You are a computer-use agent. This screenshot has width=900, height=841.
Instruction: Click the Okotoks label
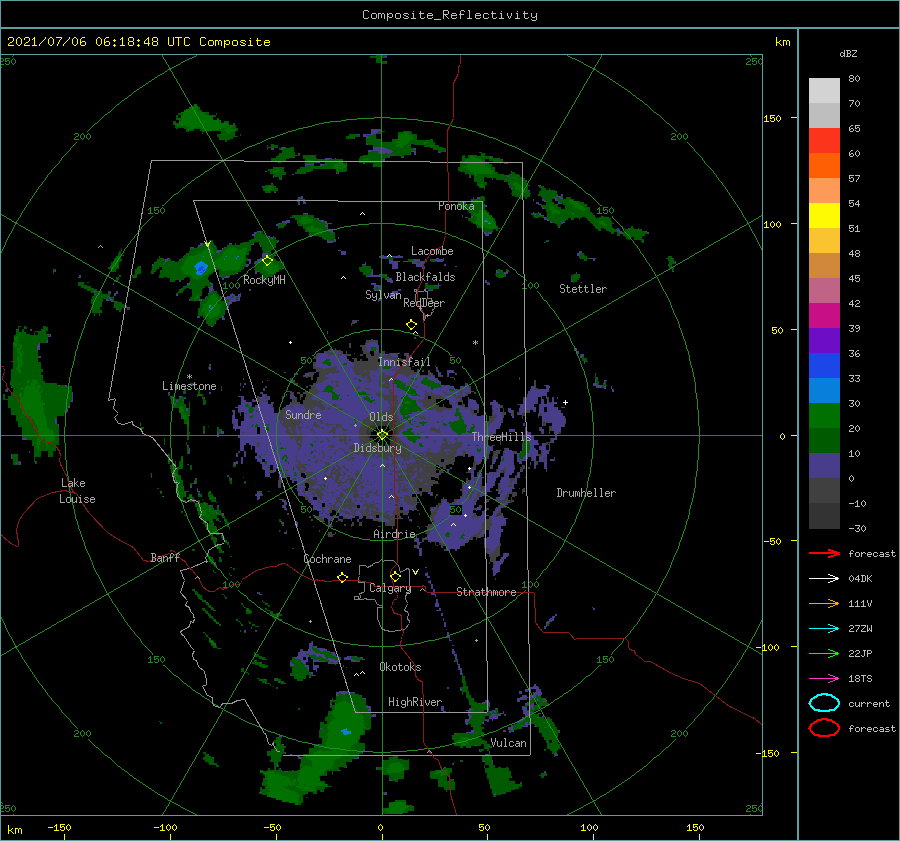[x=400, y=667]
